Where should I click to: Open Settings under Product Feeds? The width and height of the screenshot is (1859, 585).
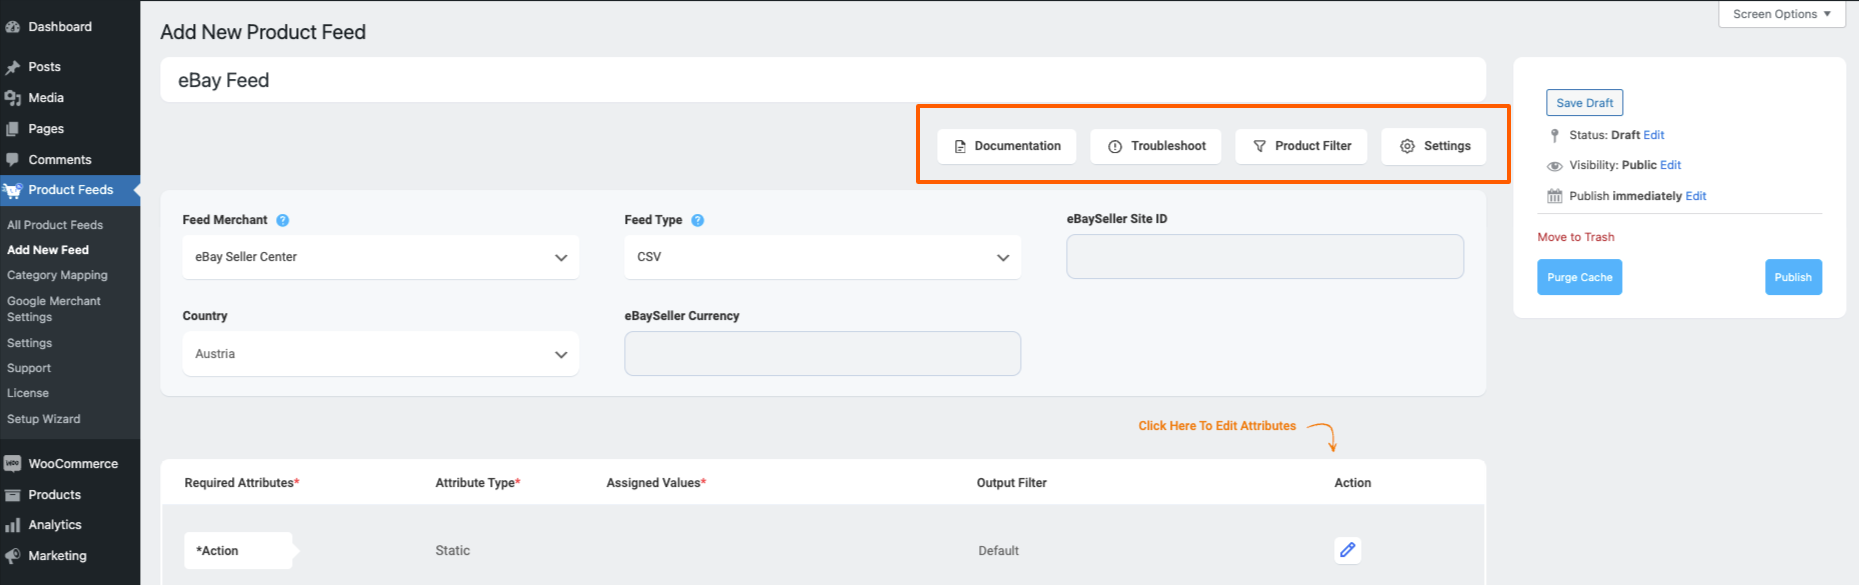click(29, 343)
